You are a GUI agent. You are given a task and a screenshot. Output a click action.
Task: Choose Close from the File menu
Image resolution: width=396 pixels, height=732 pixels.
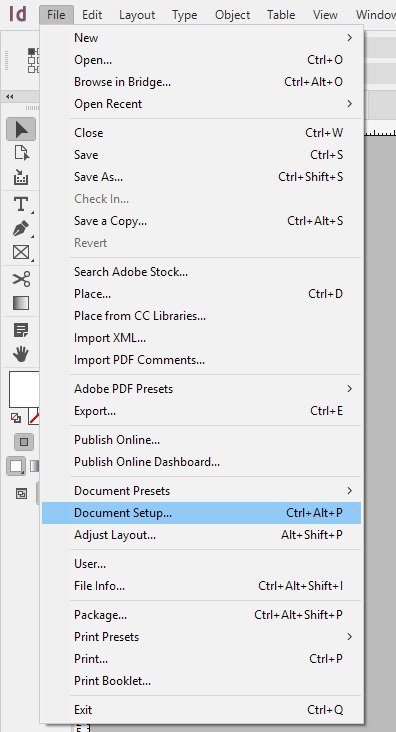click(x=201, y=133)
